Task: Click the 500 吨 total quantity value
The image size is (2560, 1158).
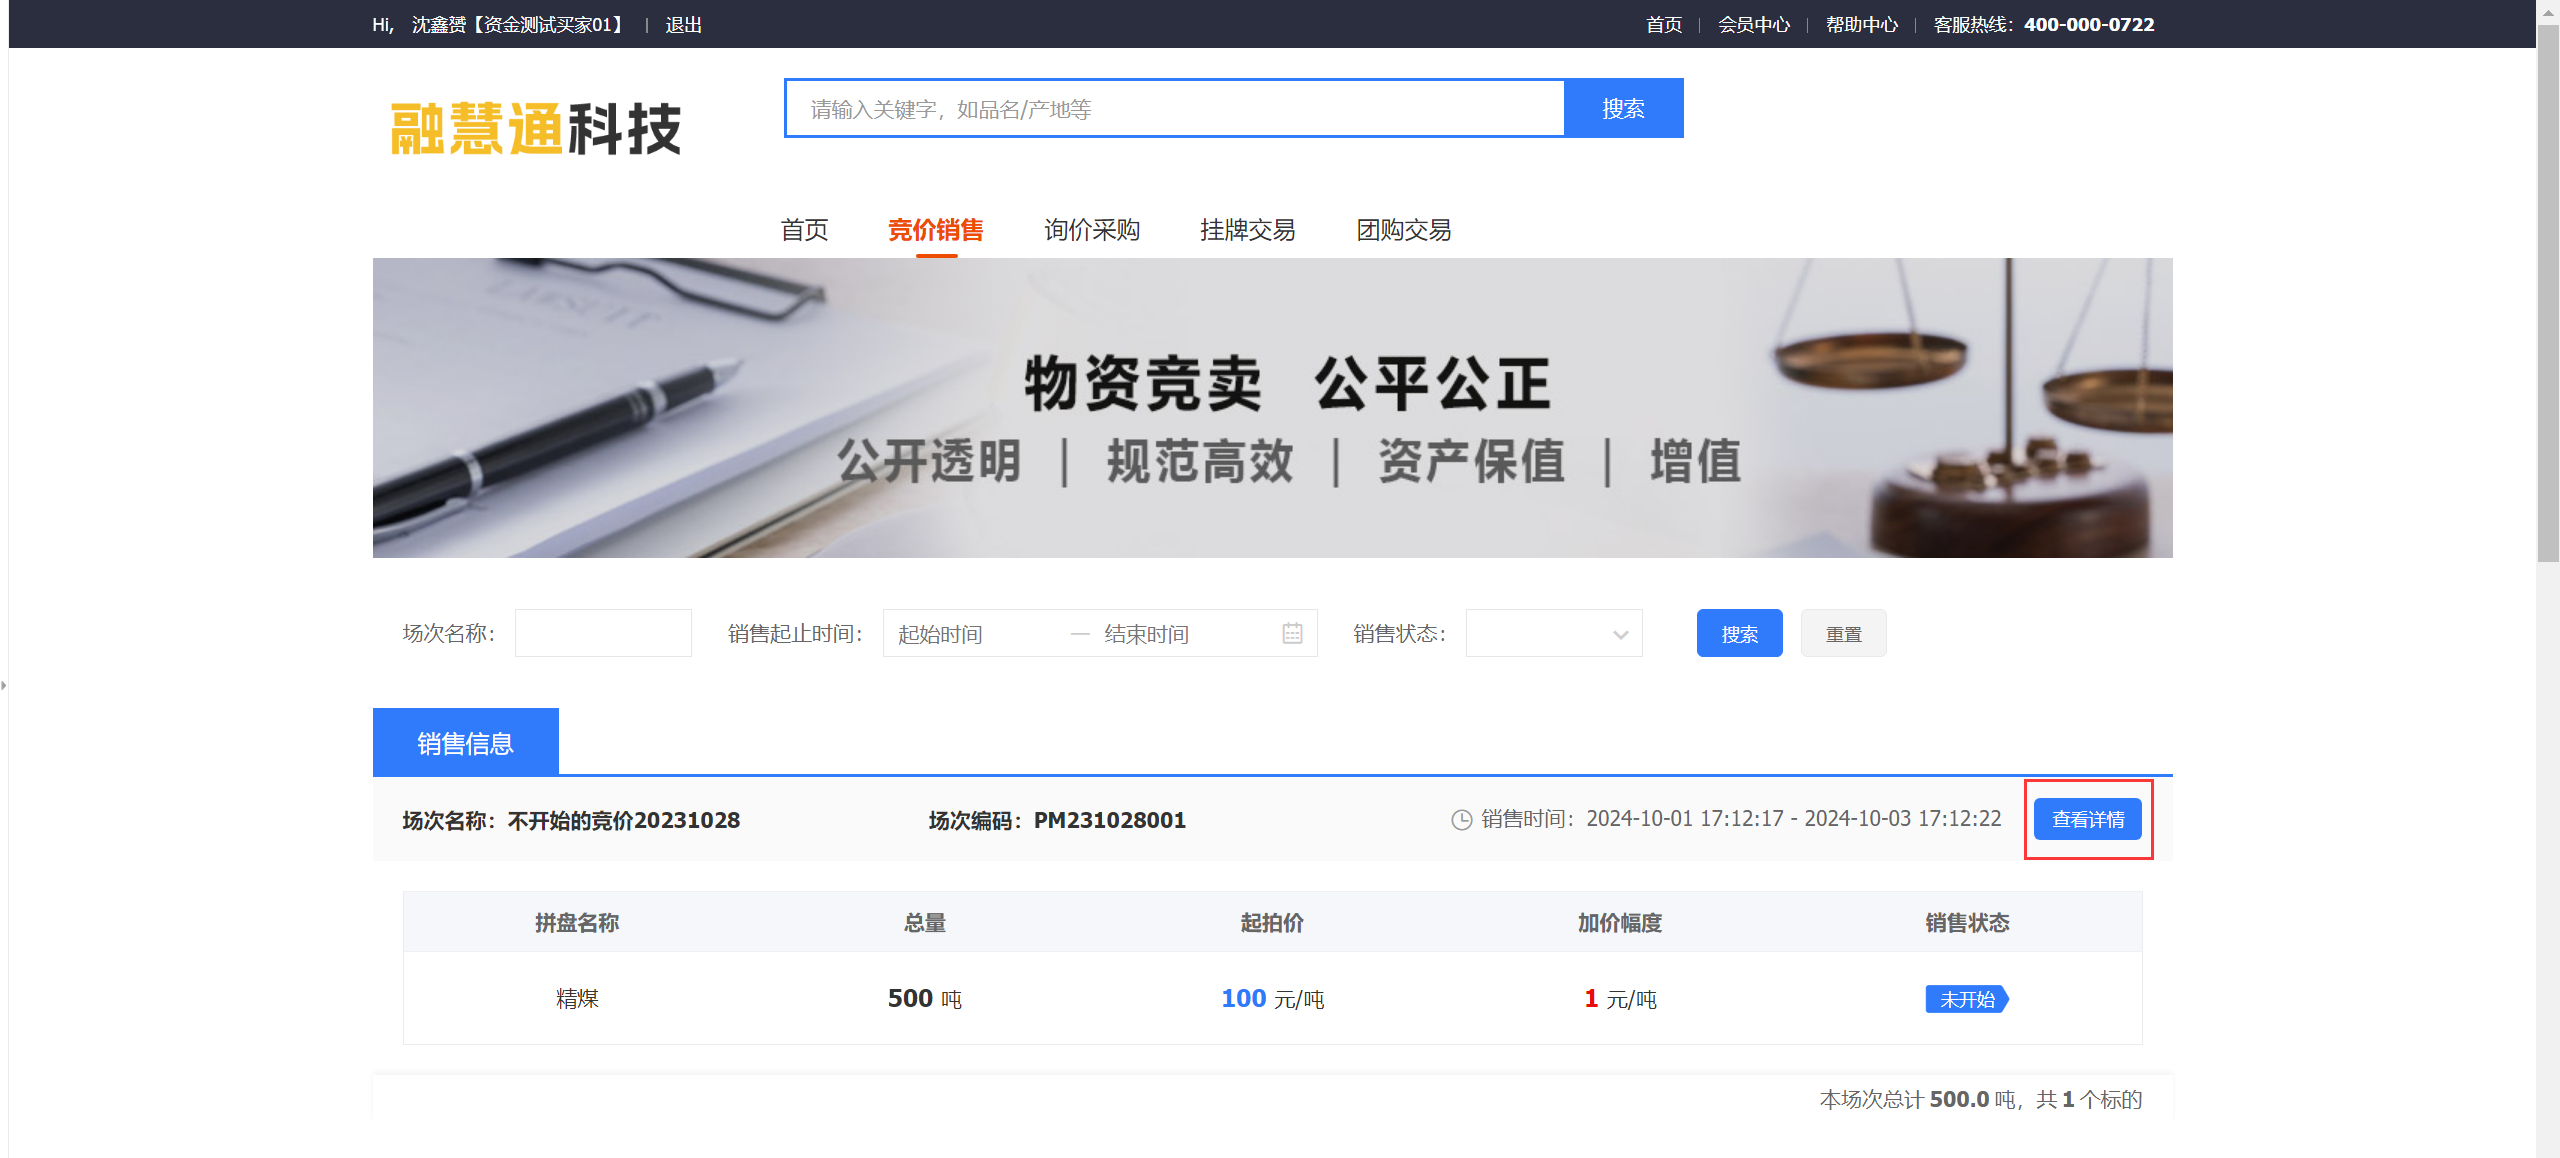Action: point(925,998)
